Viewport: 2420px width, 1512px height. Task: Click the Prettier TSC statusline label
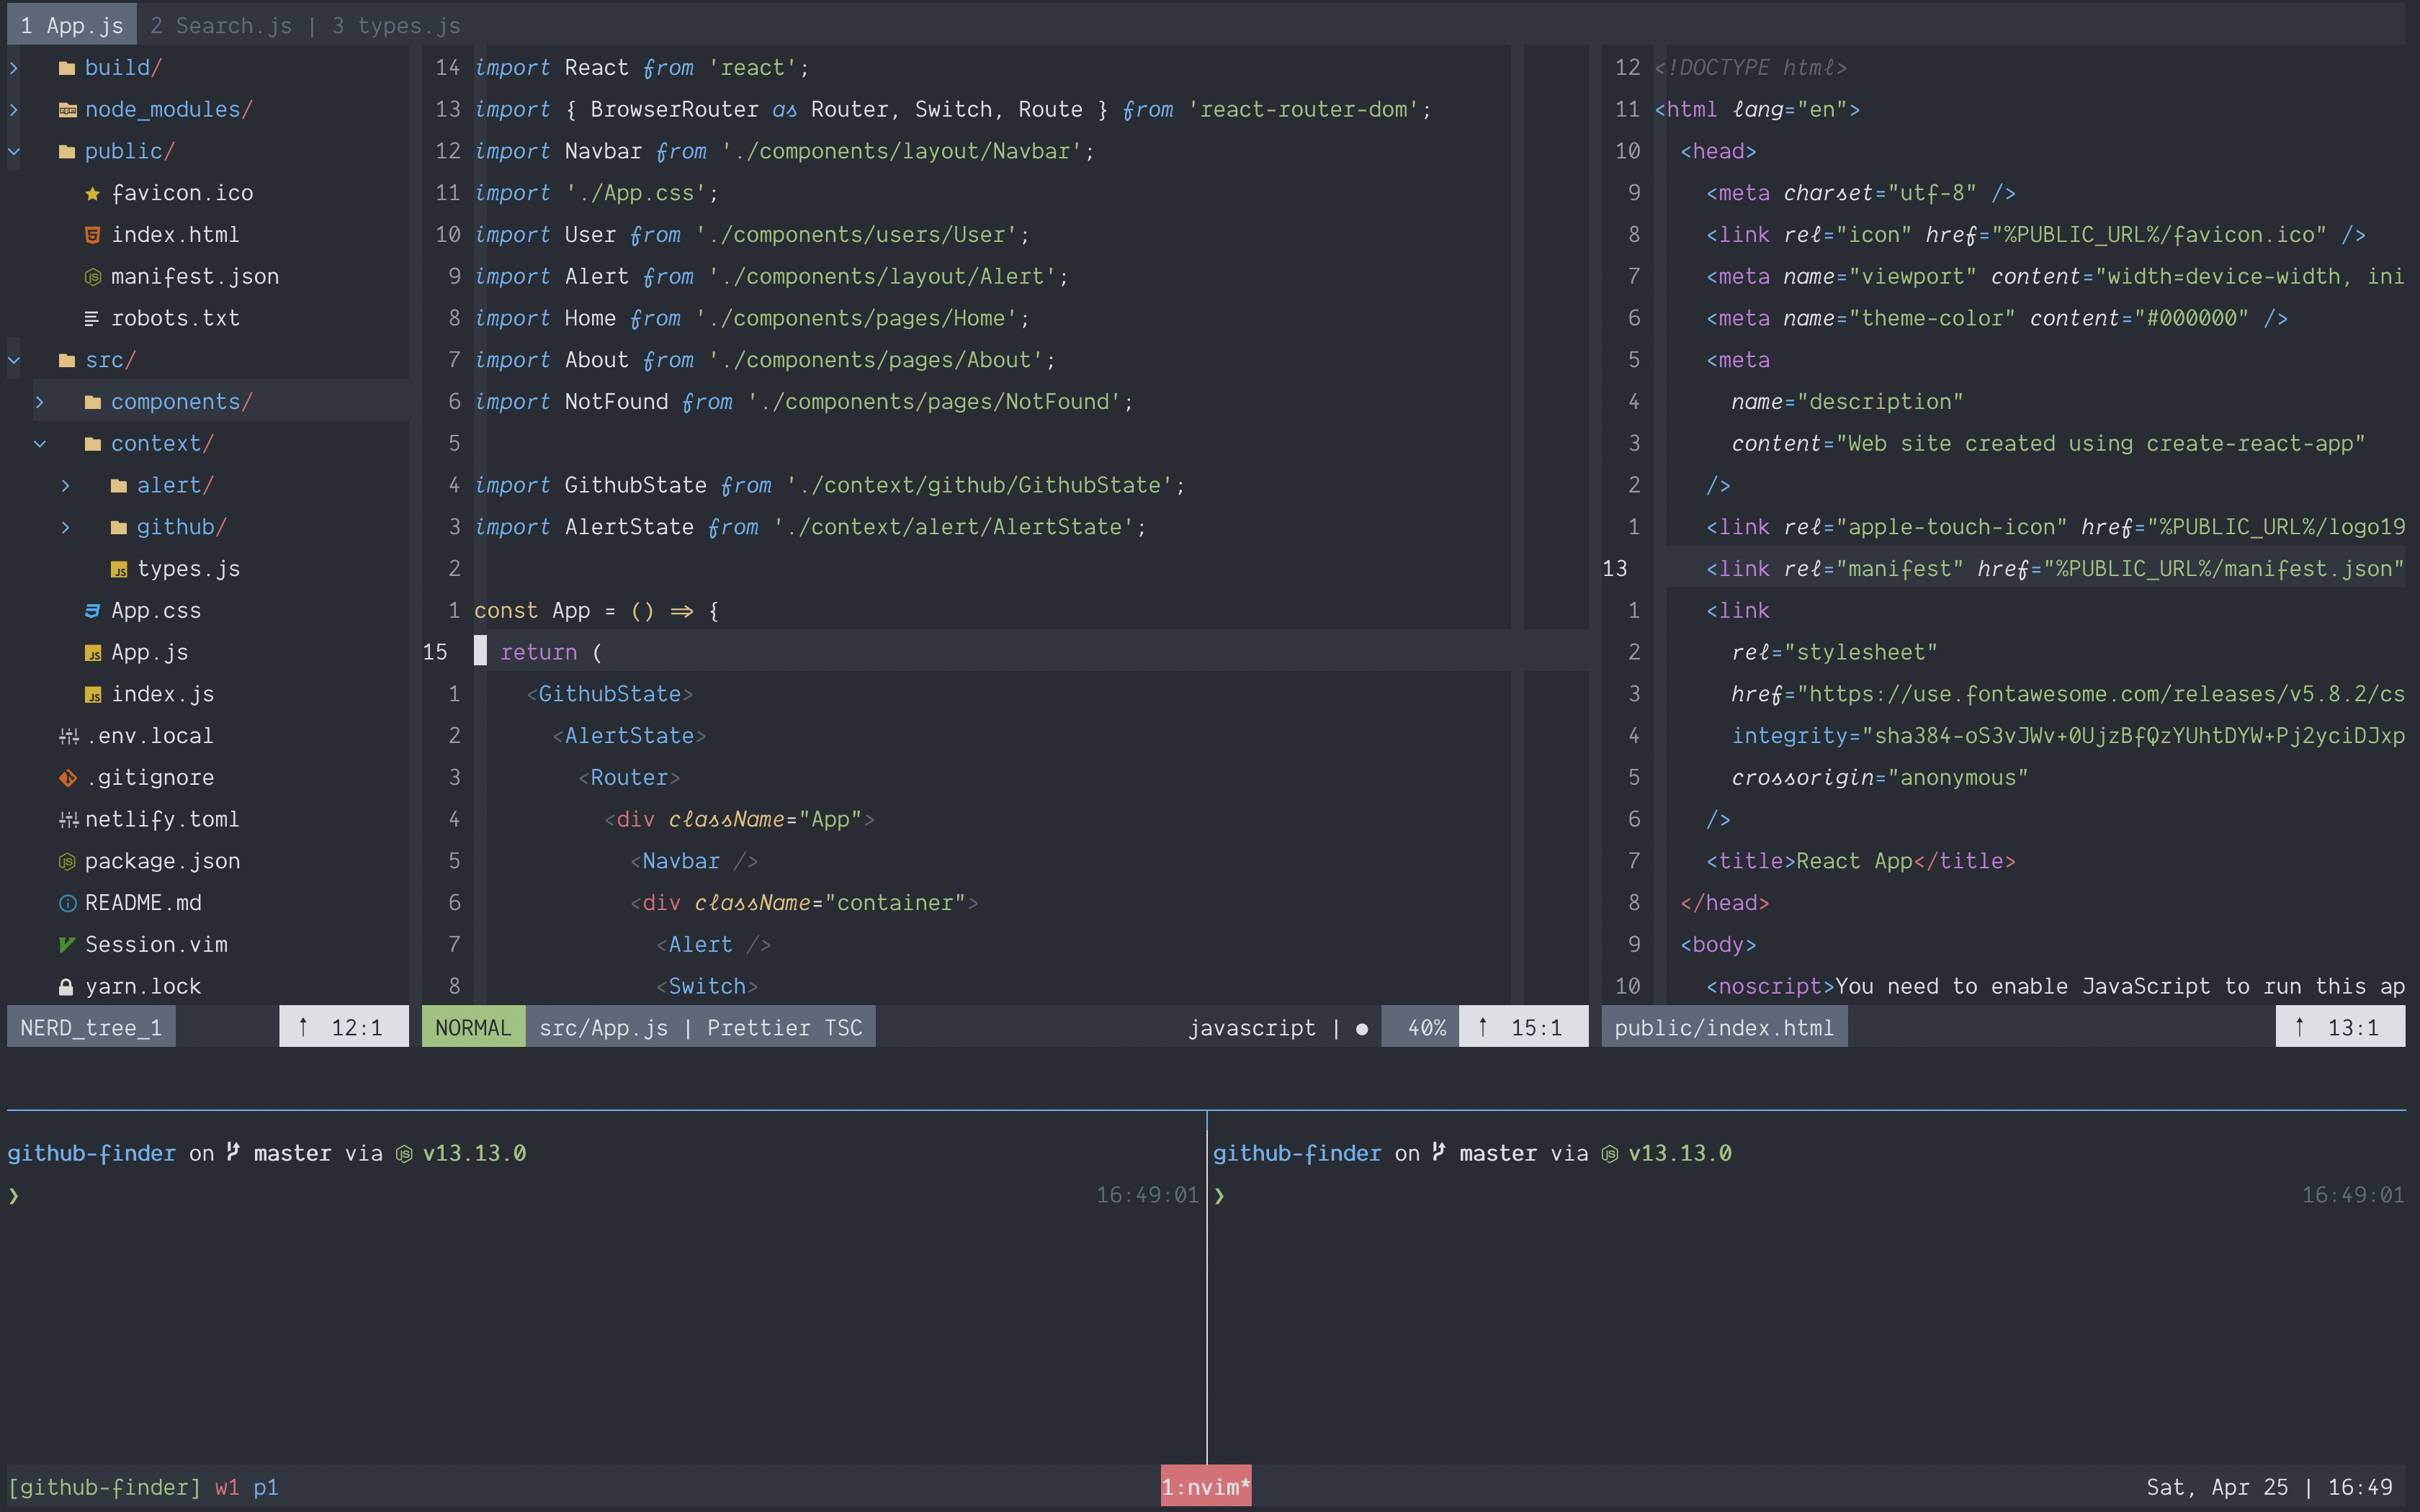coord(784,1026)
